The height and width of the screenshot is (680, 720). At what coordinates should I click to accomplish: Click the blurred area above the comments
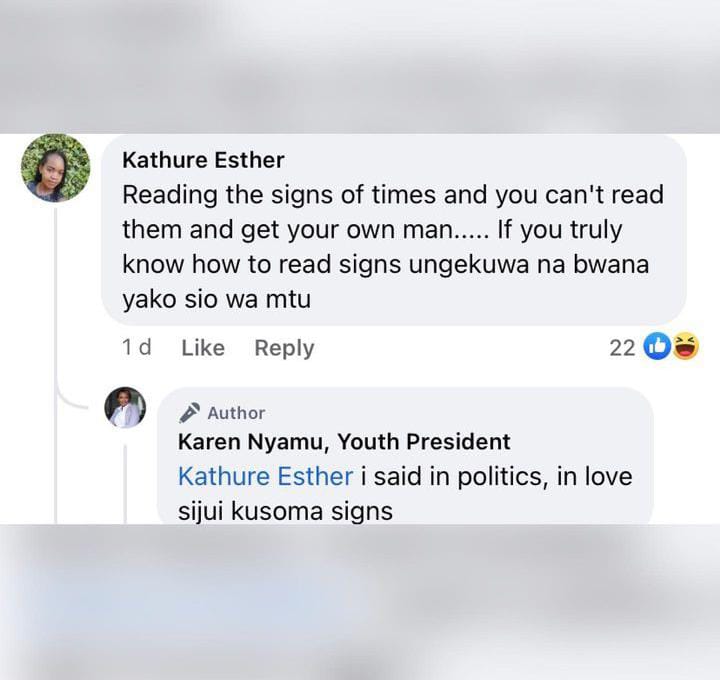point(360,67)
